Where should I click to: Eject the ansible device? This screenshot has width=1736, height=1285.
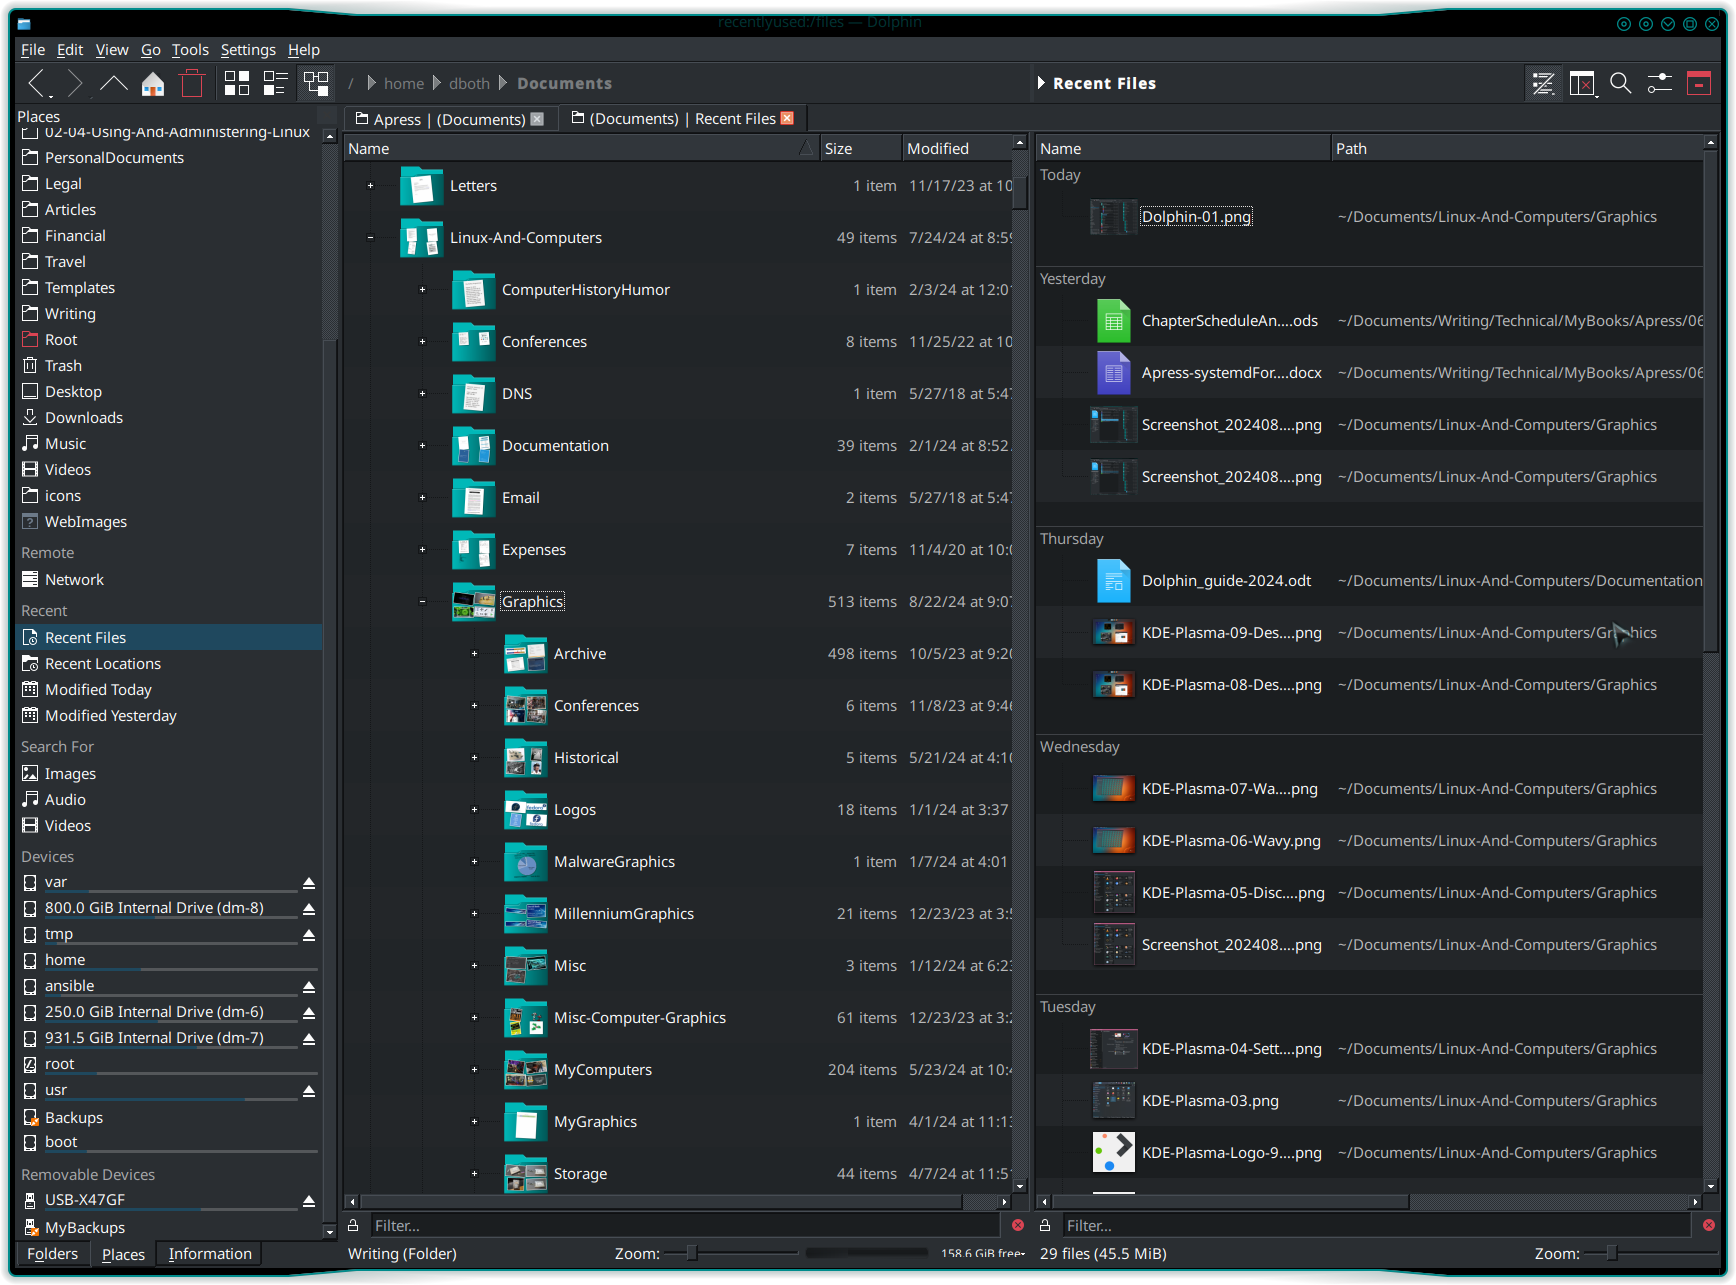(x=309, y=987)
